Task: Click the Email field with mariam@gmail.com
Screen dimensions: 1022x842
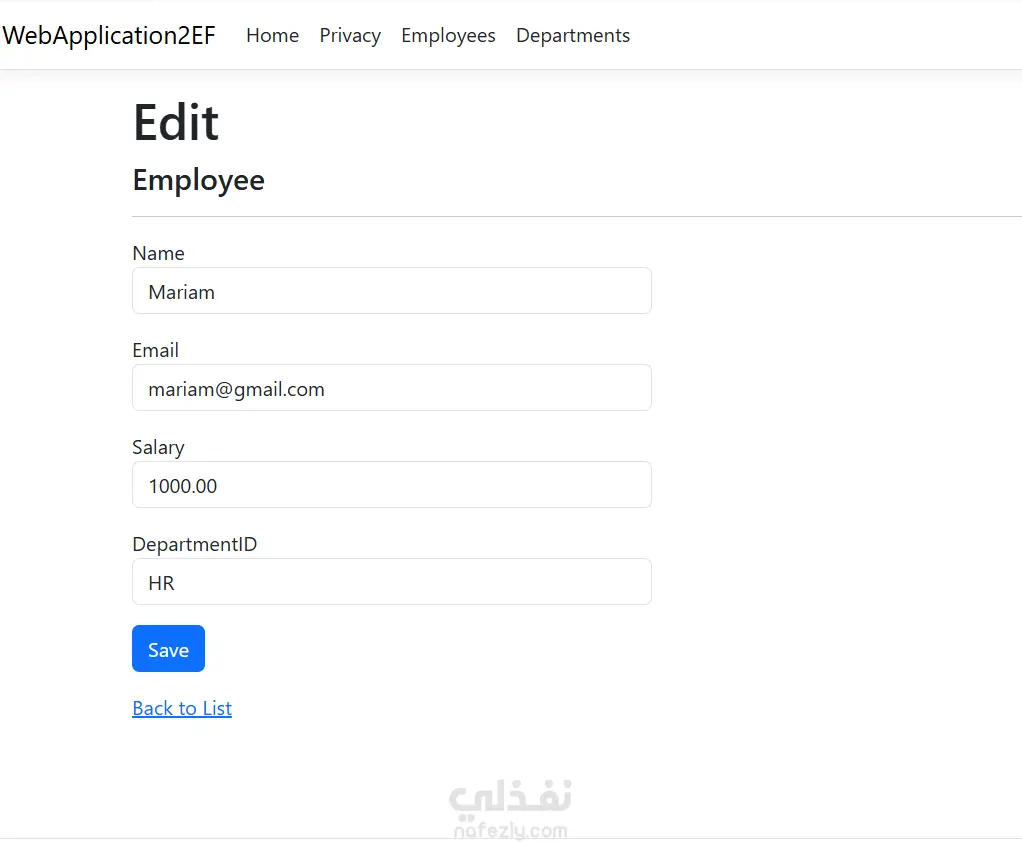Action: (392, 388)
